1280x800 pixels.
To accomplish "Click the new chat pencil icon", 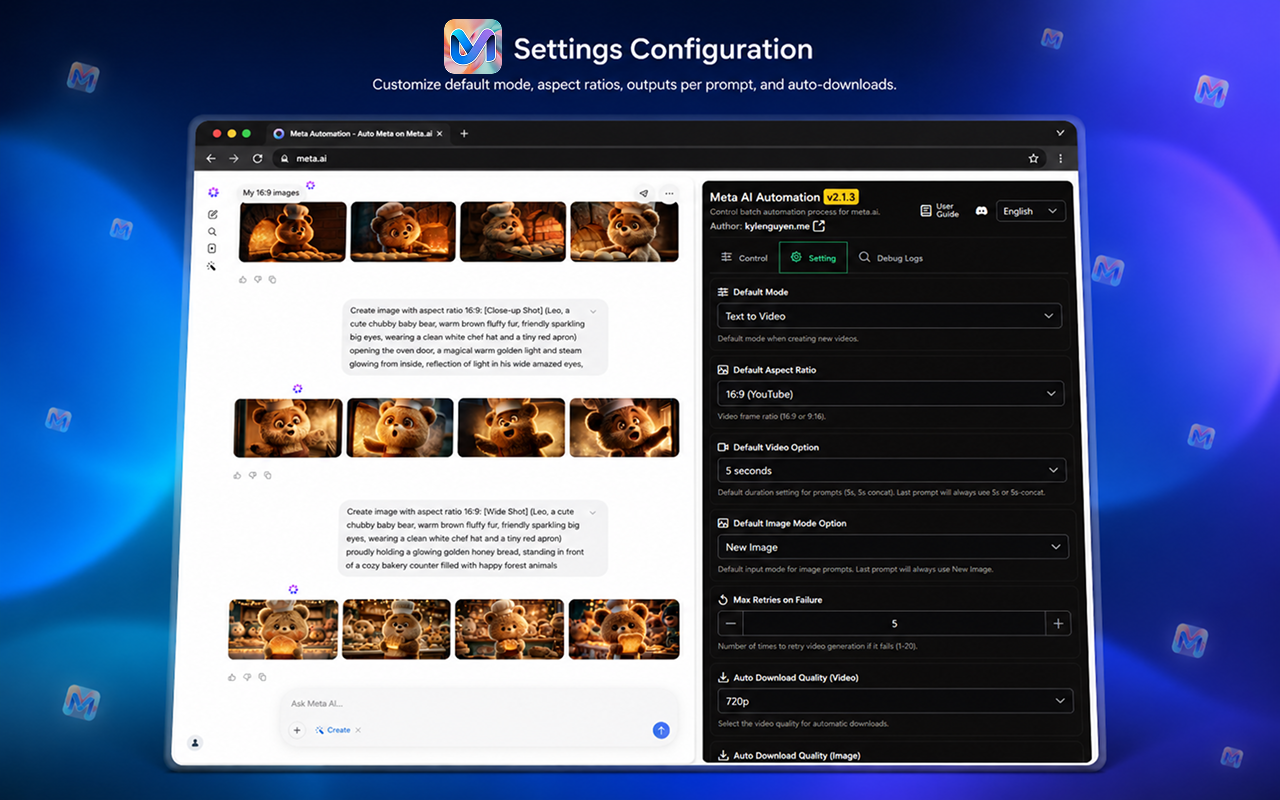I will (212, 214).
